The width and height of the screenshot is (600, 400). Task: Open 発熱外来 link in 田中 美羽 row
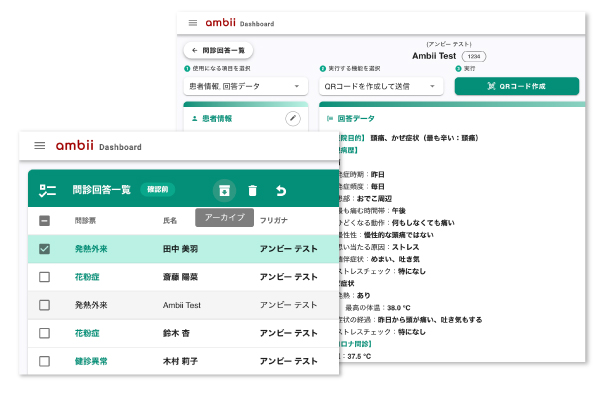91,249
